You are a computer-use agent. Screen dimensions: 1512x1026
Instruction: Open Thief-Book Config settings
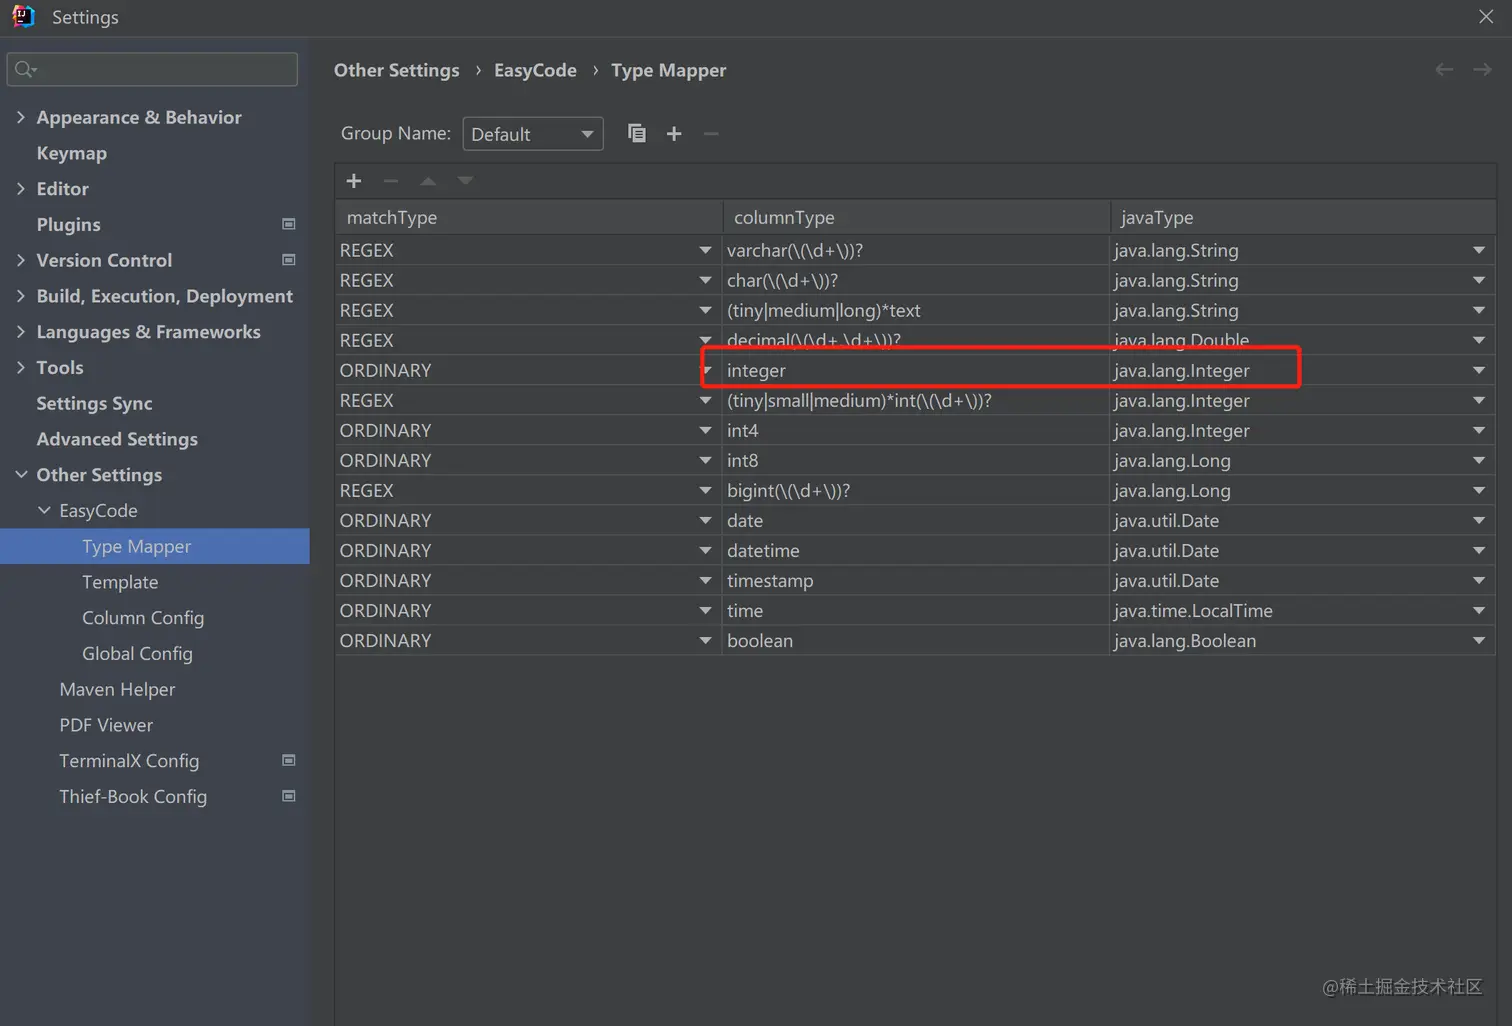point(133,796)
